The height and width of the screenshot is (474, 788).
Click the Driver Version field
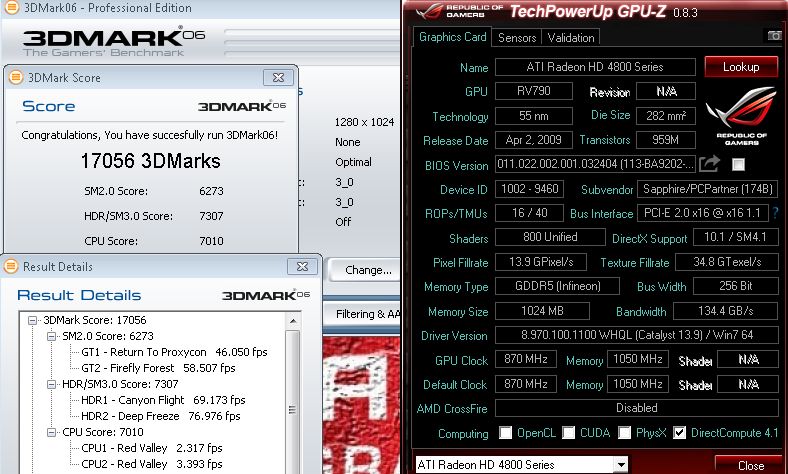pyautogui.click(x=637, y=335)
